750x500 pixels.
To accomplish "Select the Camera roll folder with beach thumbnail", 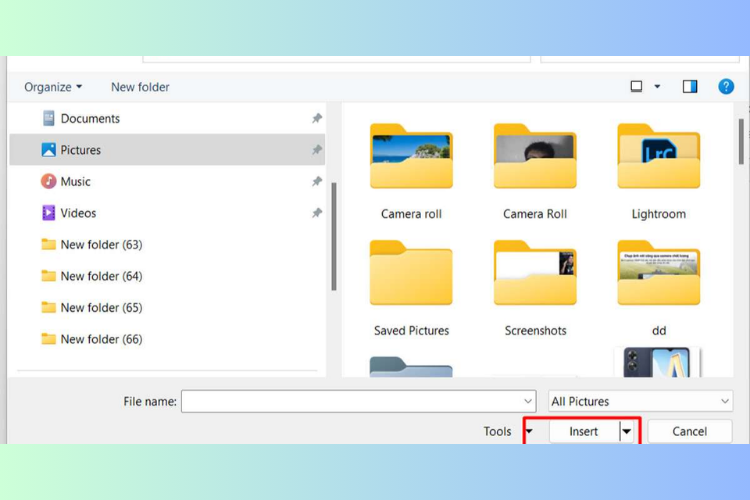I will pyautogui.click(x=411, y=156).
